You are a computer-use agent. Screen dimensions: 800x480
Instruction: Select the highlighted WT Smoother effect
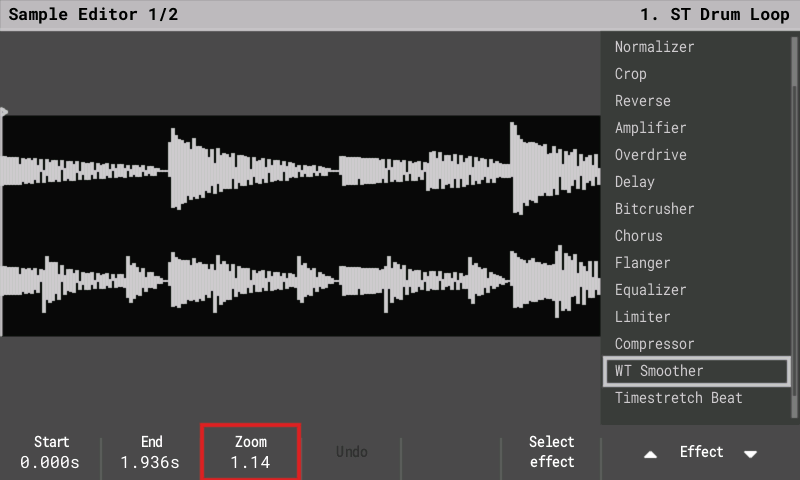click(696, 371)
